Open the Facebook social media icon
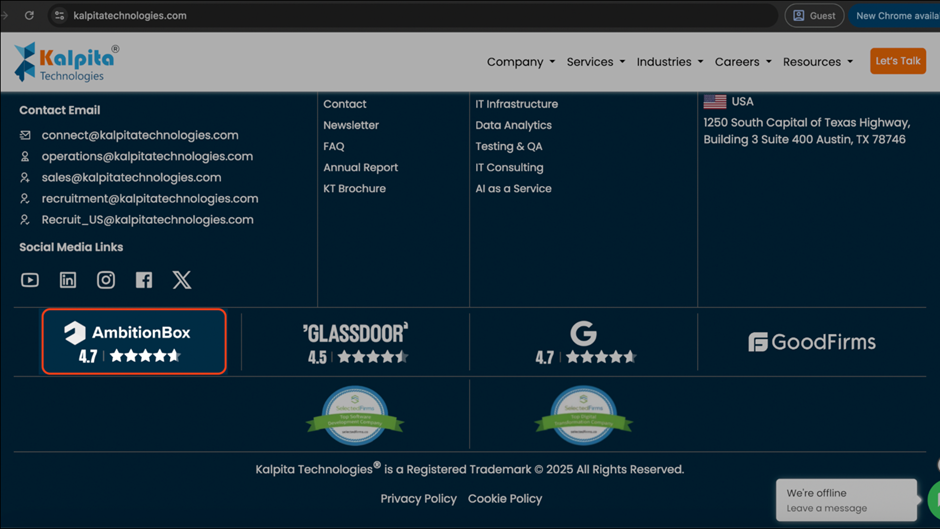The height and width of the screenshot is (529, 940). tap(144, 280)
